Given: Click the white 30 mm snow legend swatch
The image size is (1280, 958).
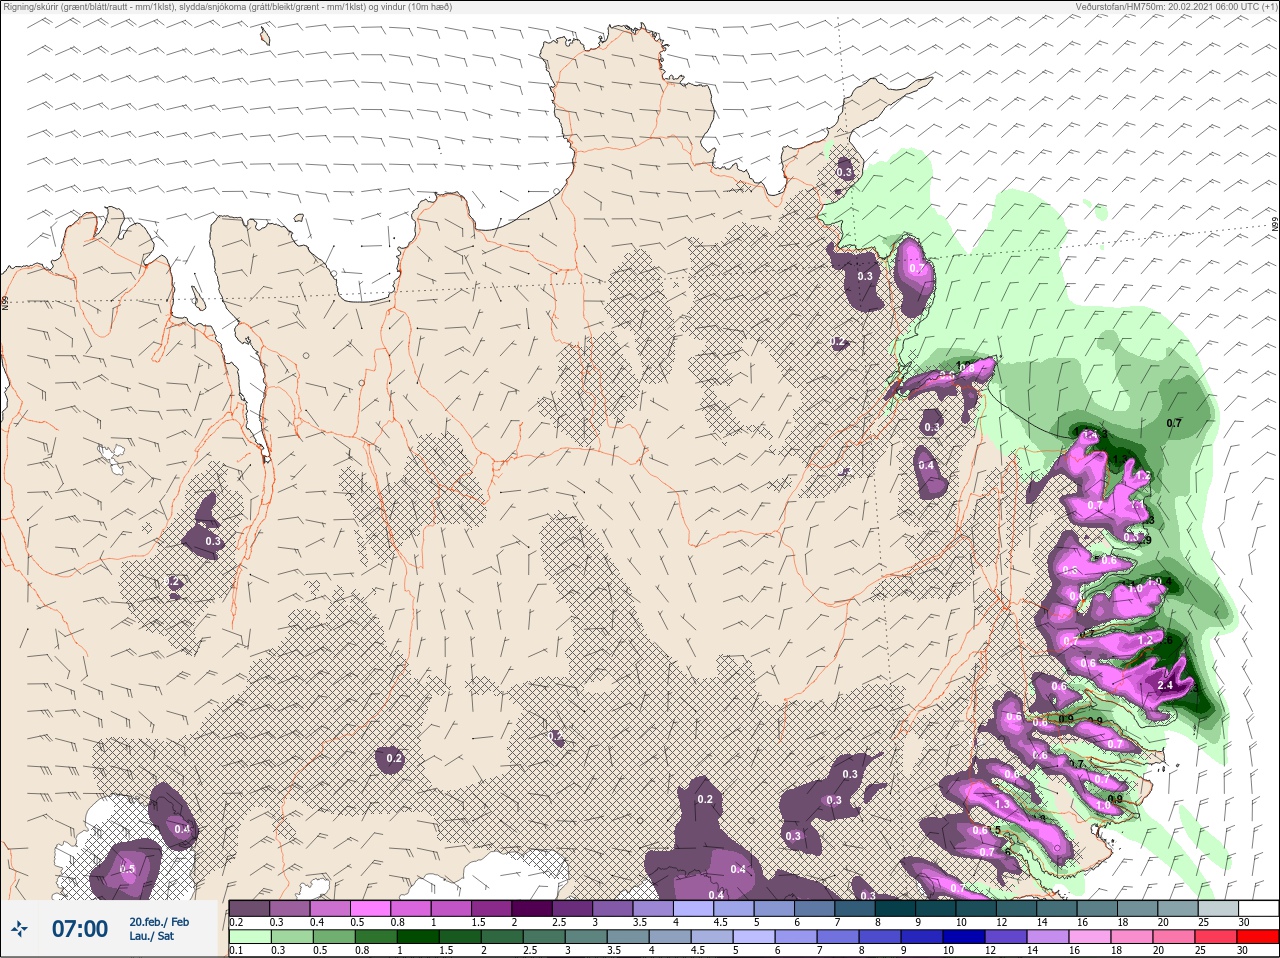Looking at the screenshot, I should pos(1258,908).
